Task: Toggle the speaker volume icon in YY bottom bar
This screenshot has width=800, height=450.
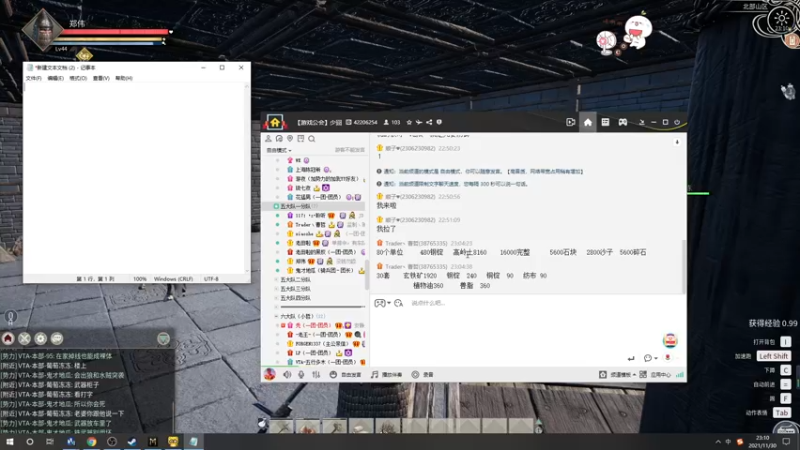Action: coord(287,374)
